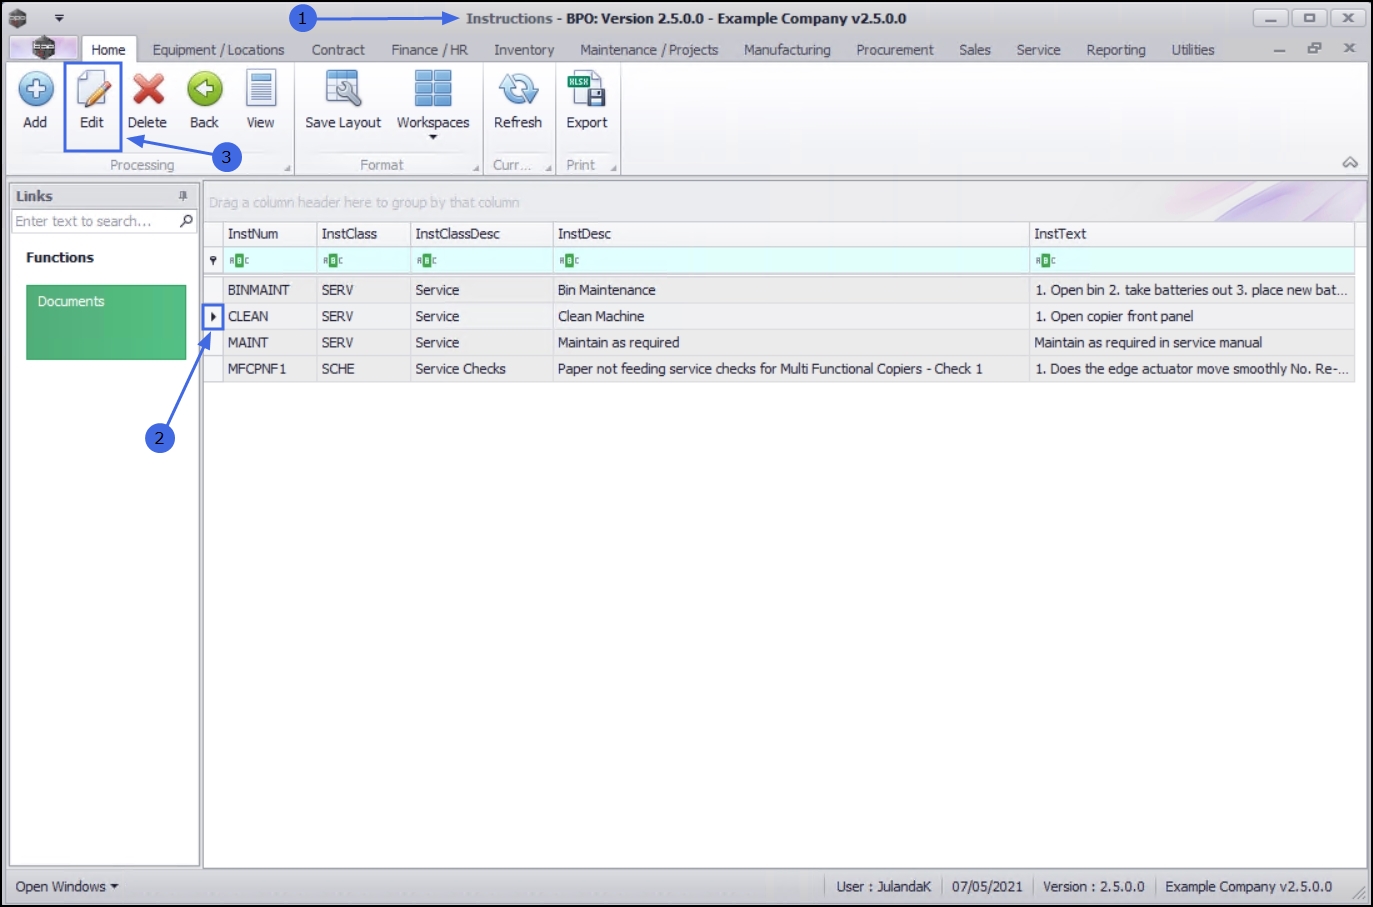The image size is (1373, 907).
Task: Open the InstNum column filter condition icon
Action: click(x=239, y=261)
